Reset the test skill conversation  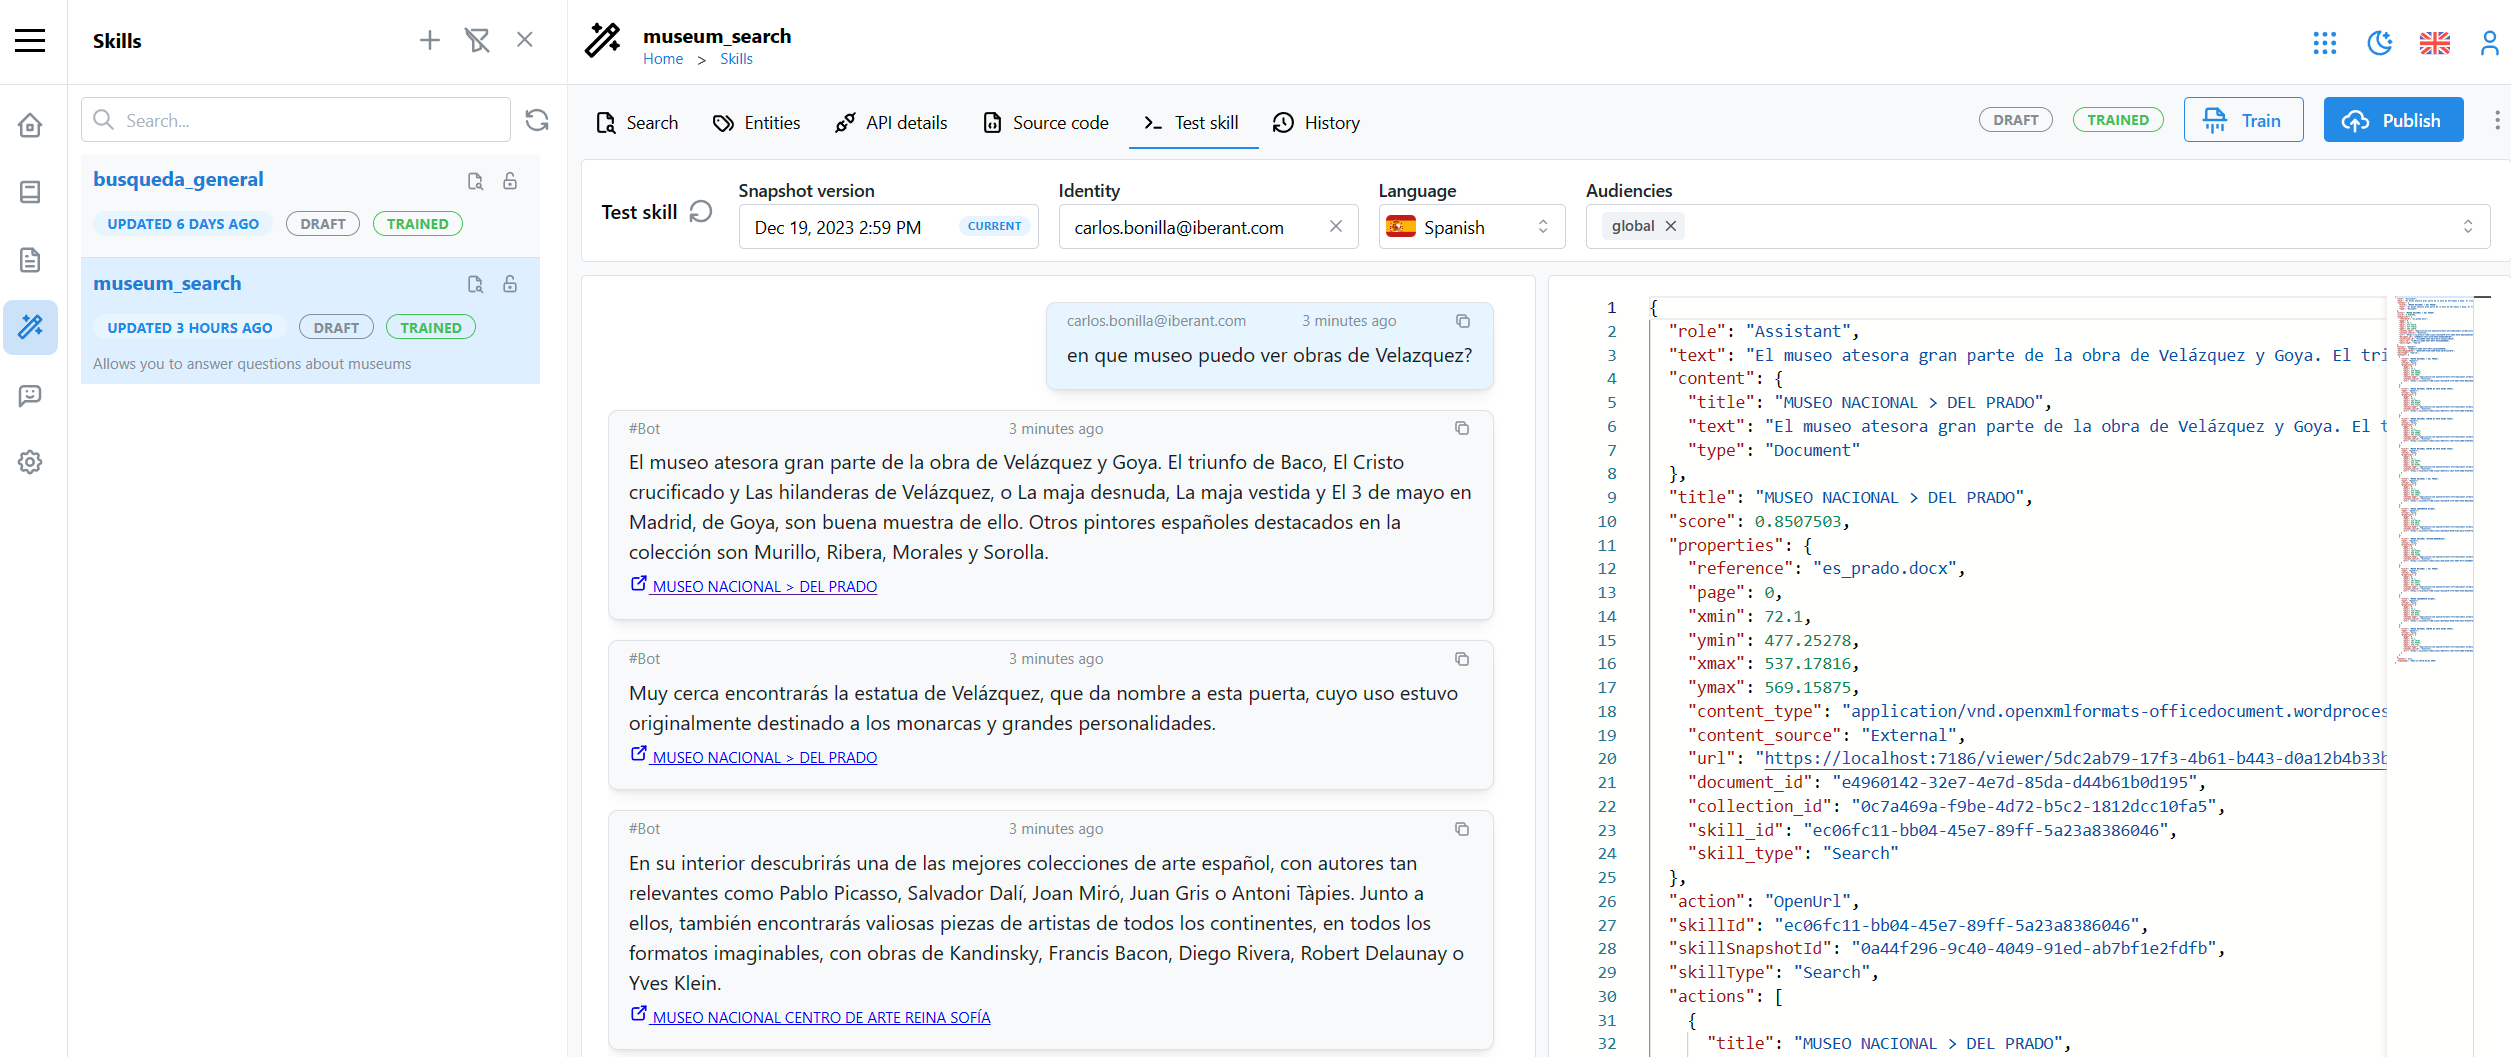(701, 212)
